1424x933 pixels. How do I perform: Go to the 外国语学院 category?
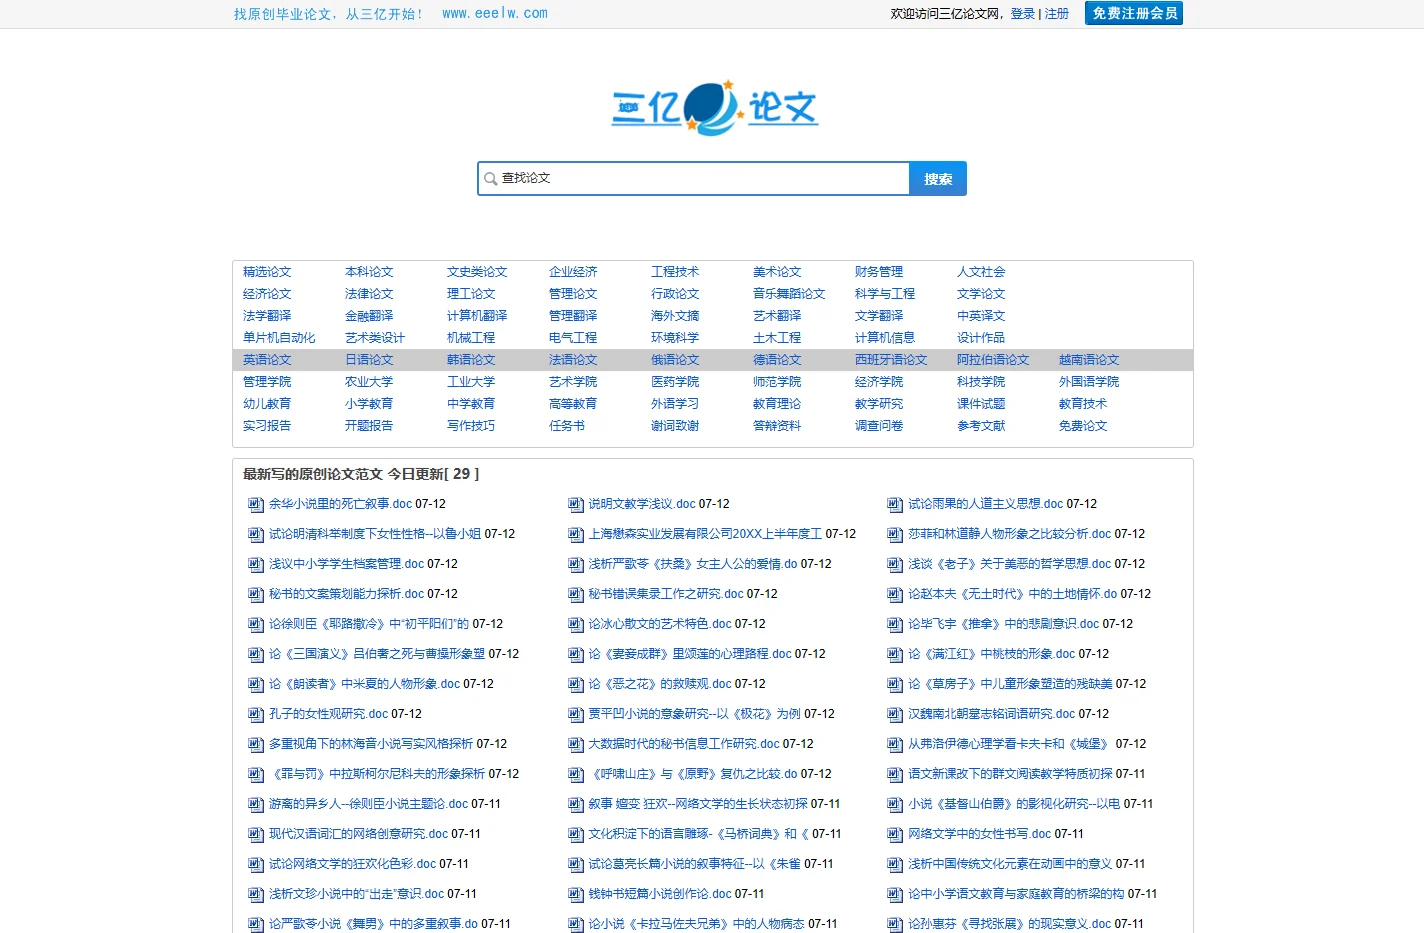point(1089,382)
